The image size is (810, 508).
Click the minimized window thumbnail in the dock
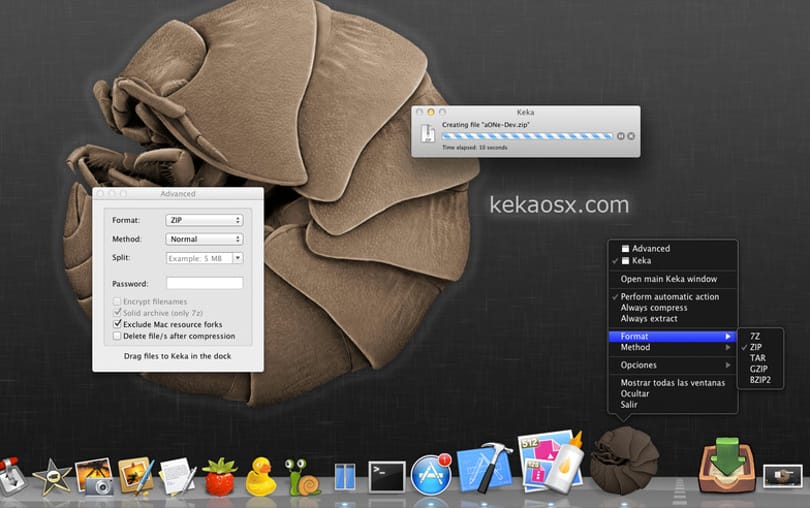coord(783,476)
